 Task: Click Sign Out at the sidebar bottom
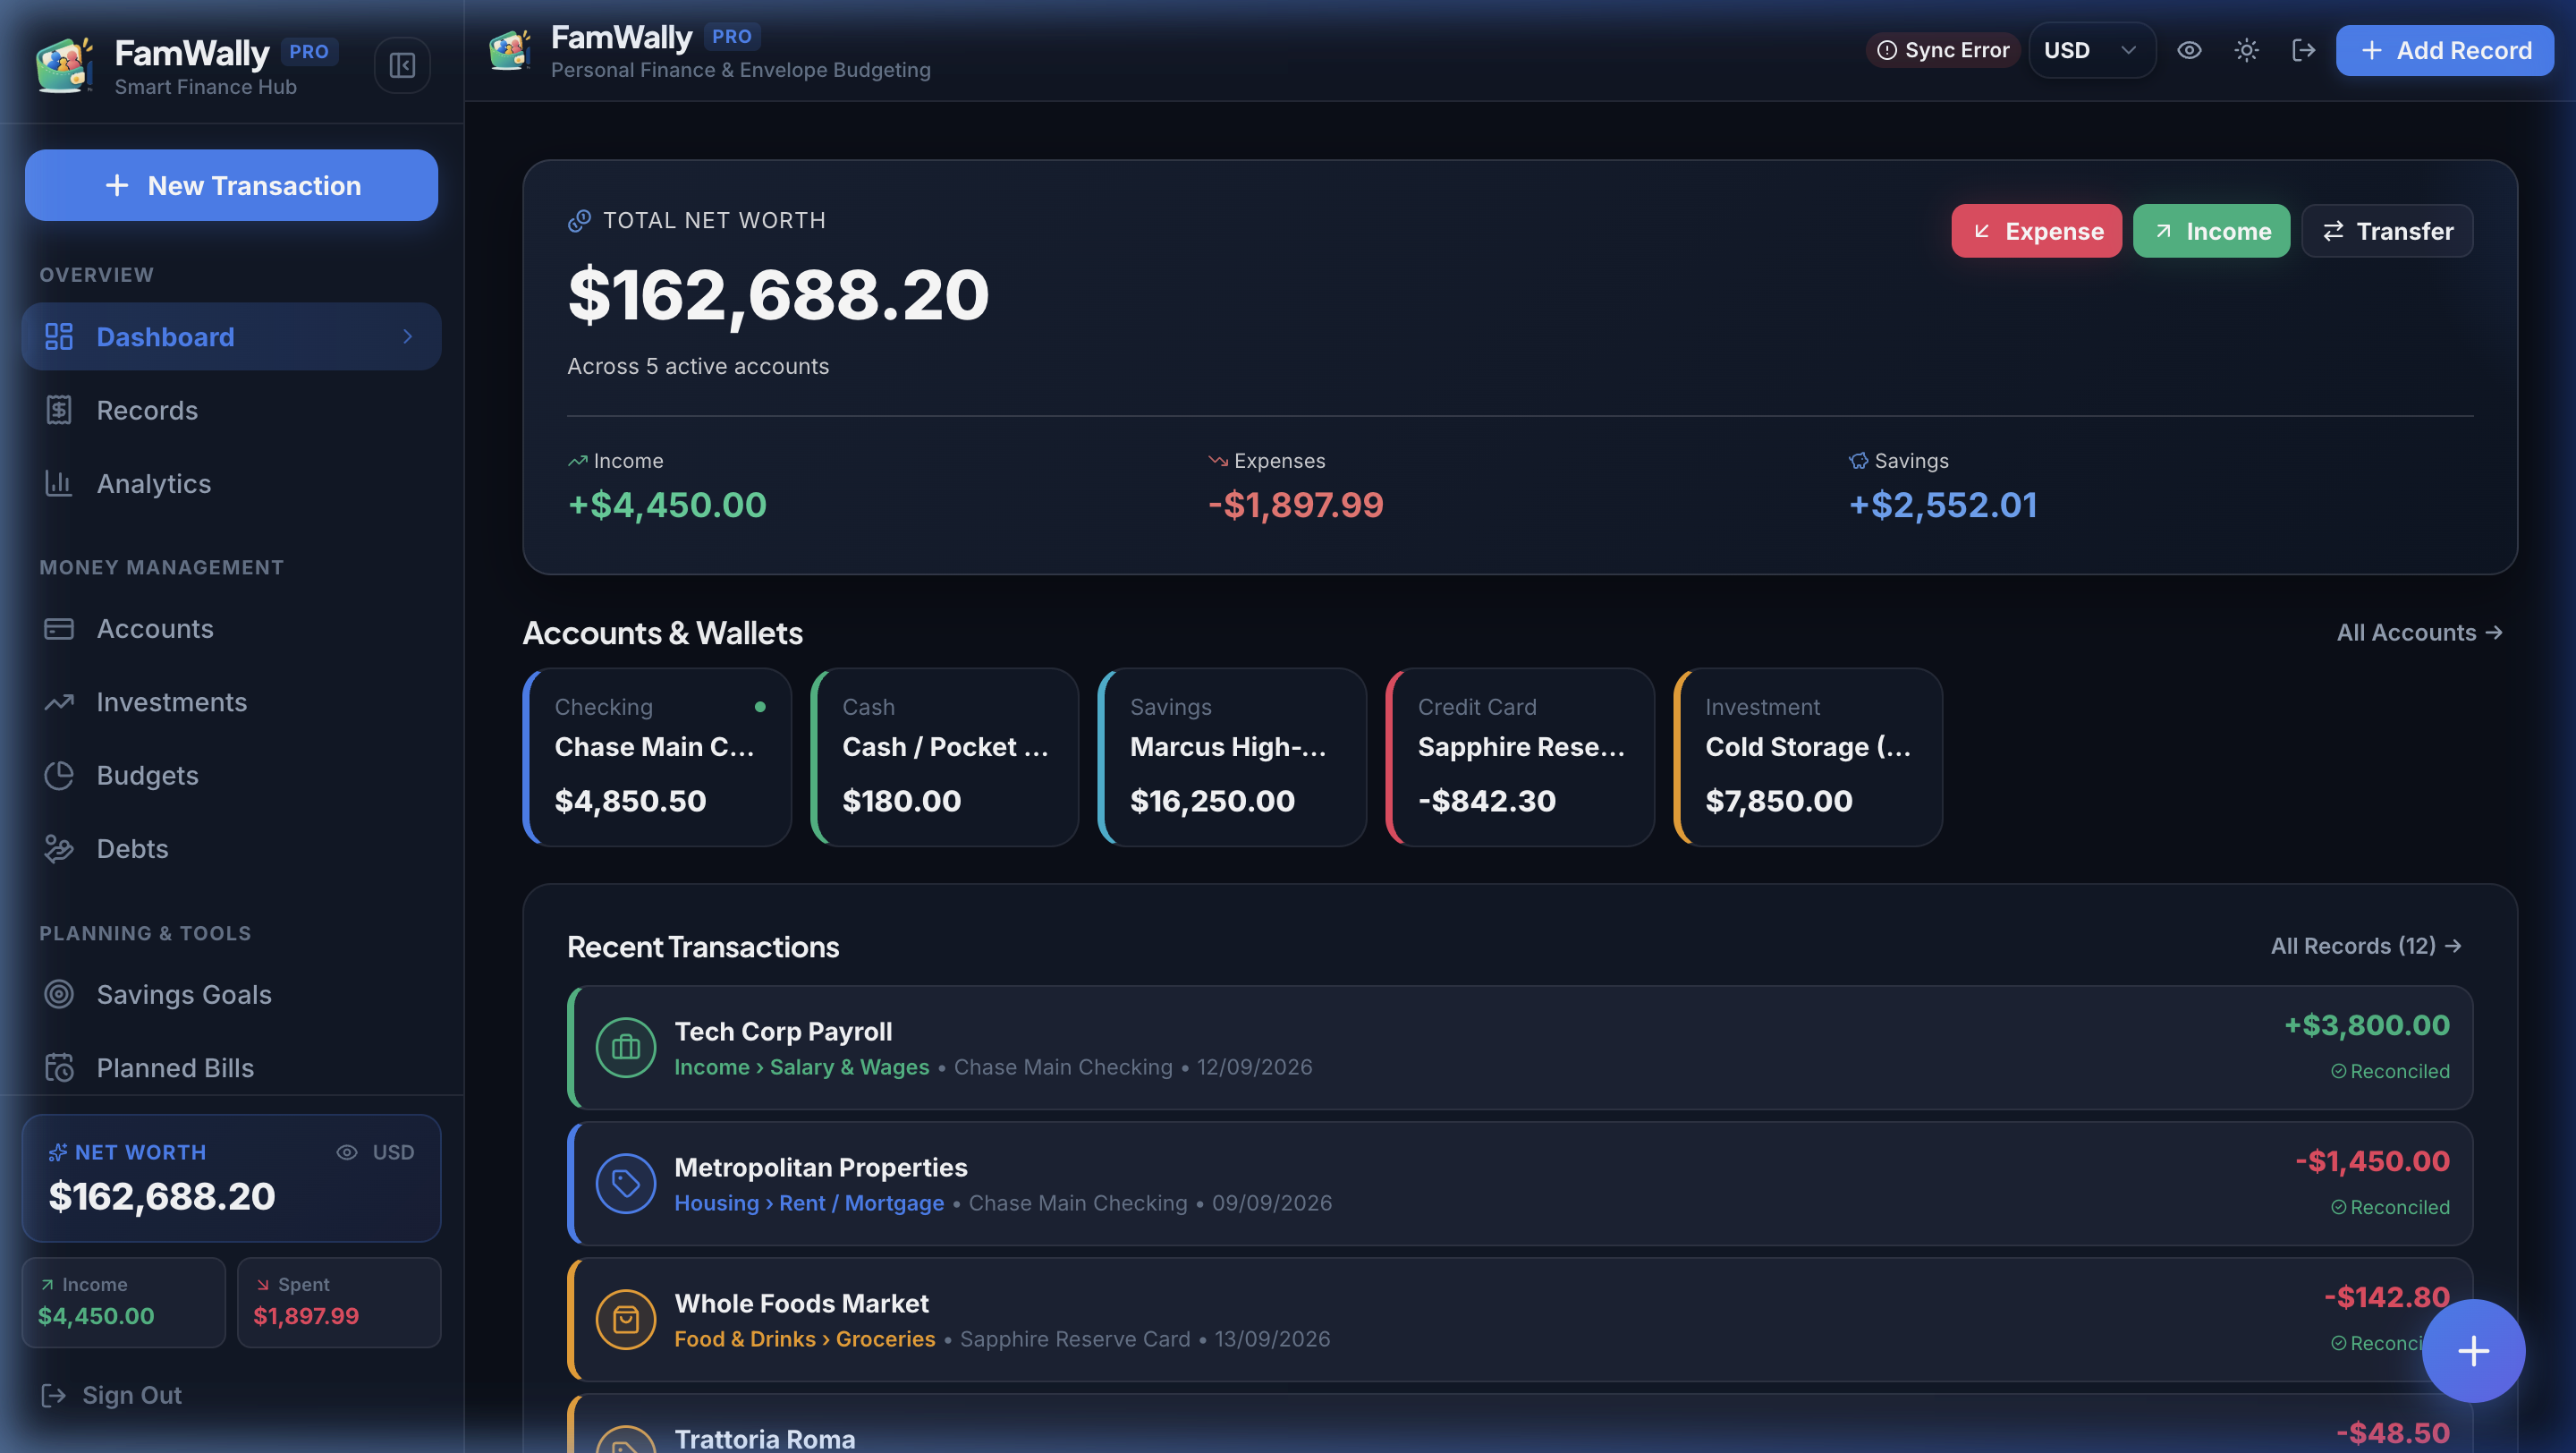coord(111,1395)
